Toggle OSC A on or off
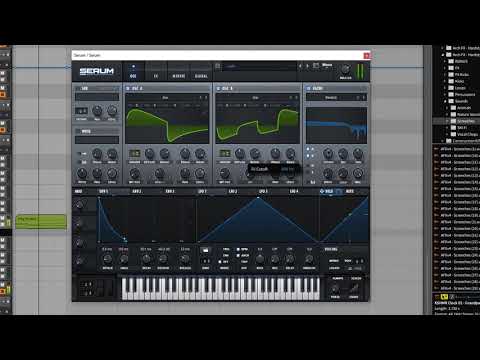 coord(128,88)
